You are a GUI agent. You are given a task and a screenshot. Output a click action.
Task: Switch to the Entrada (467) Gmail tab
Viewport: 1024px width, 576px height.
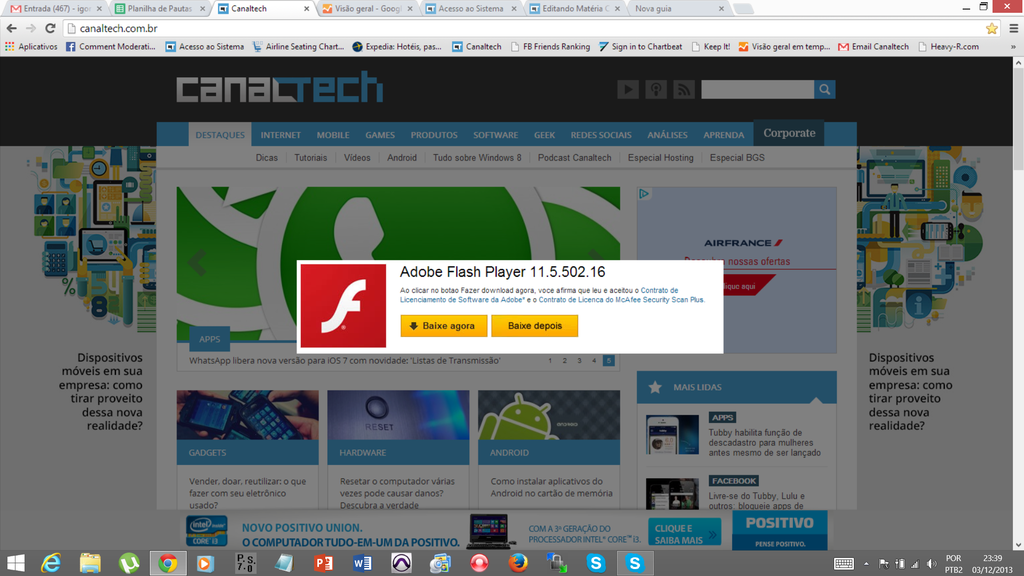57,8
